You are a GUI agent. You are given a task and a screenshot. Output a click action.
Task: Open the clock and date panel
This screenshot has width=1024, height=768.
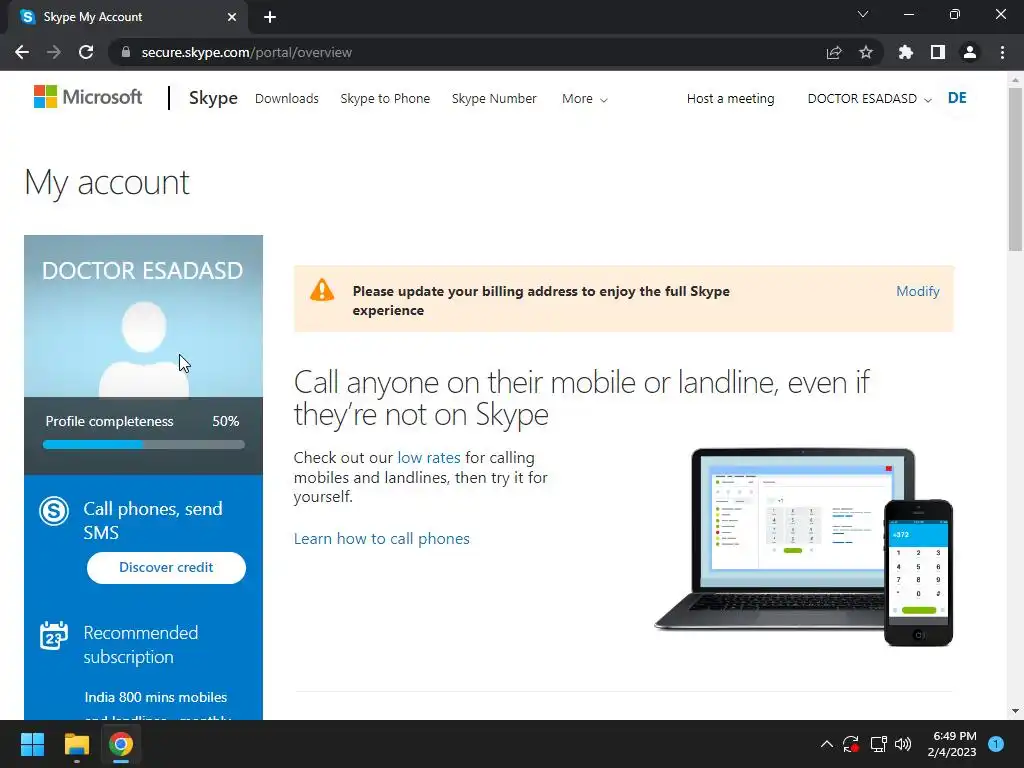(x=952, y=744)
